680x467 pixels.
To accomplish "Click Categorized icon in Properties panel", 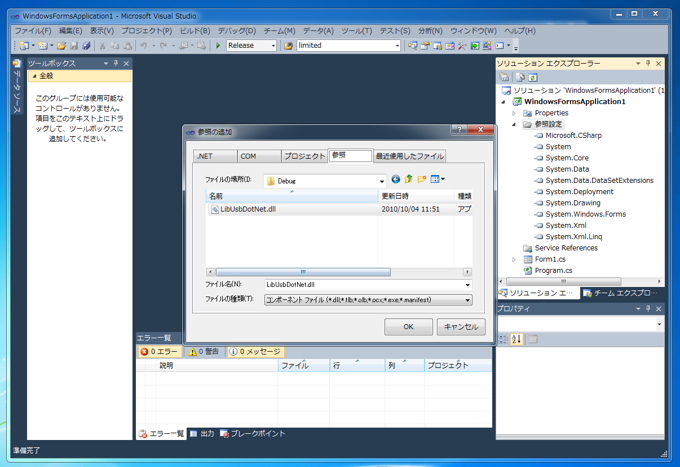I will [x=503, y=339].
